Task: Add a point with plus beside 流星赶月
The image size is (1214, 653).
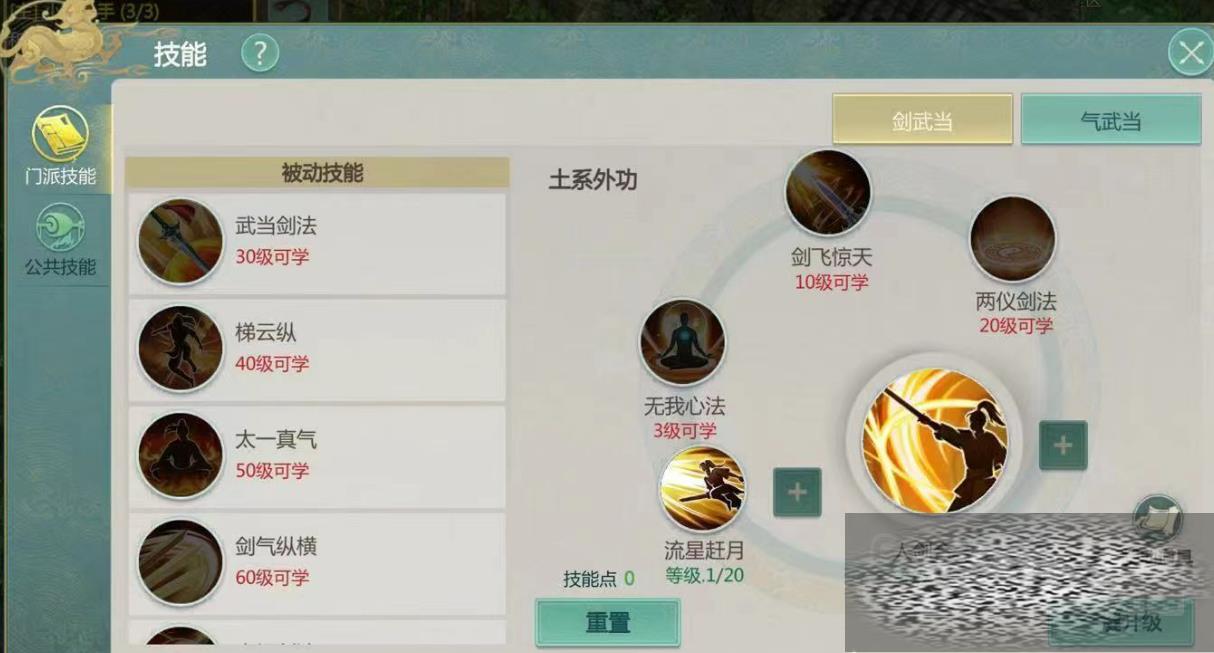Action: pos(797,492)
